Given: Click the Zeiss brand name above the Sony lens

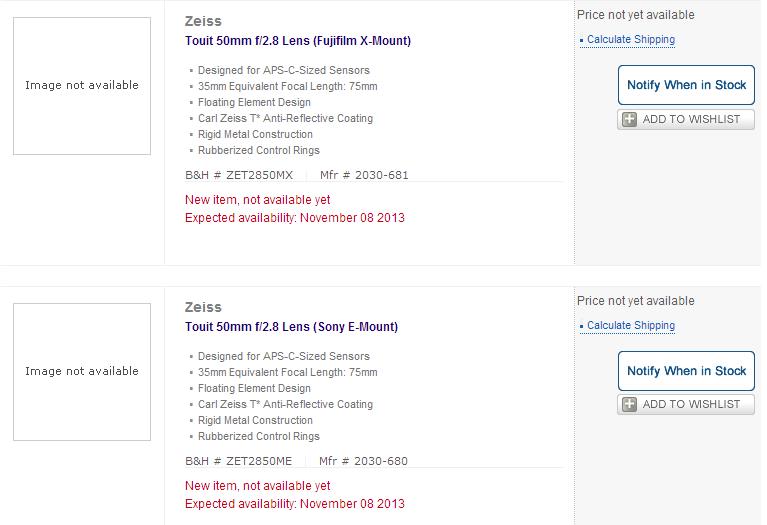Looking at the screenshot, I should (x=203, y=307).
